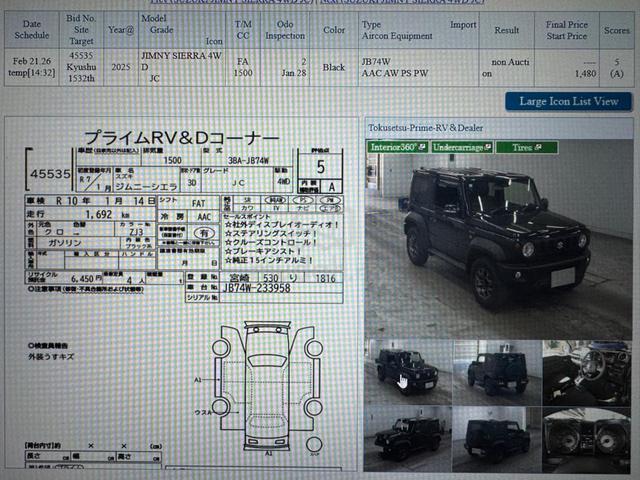
Task: Click sales point '☆クルーズコントロール！'
Action: click(x=271, y=242)
